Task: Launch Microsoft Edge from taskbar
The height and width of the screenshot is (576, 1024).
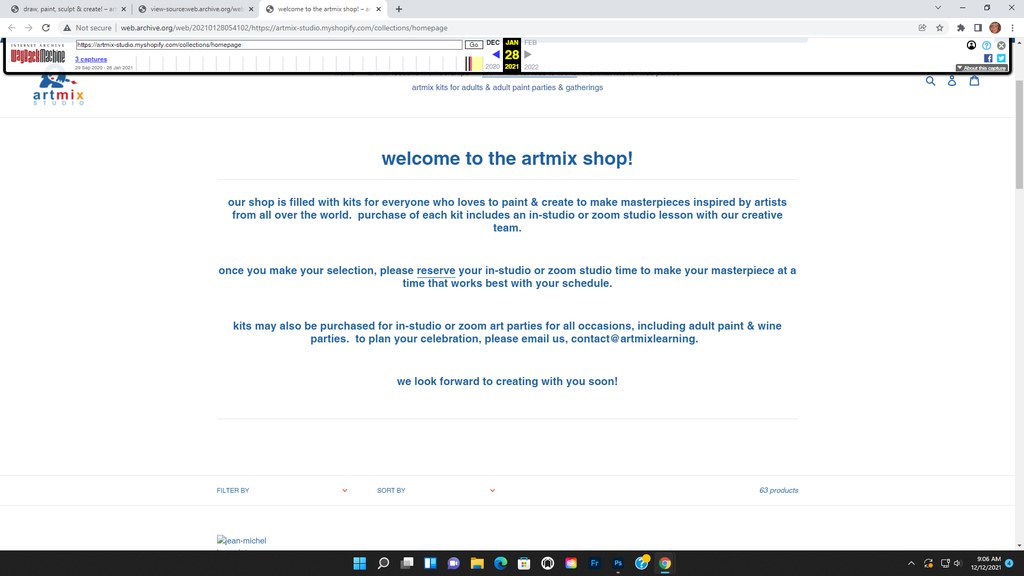Action: click(501, 563)
